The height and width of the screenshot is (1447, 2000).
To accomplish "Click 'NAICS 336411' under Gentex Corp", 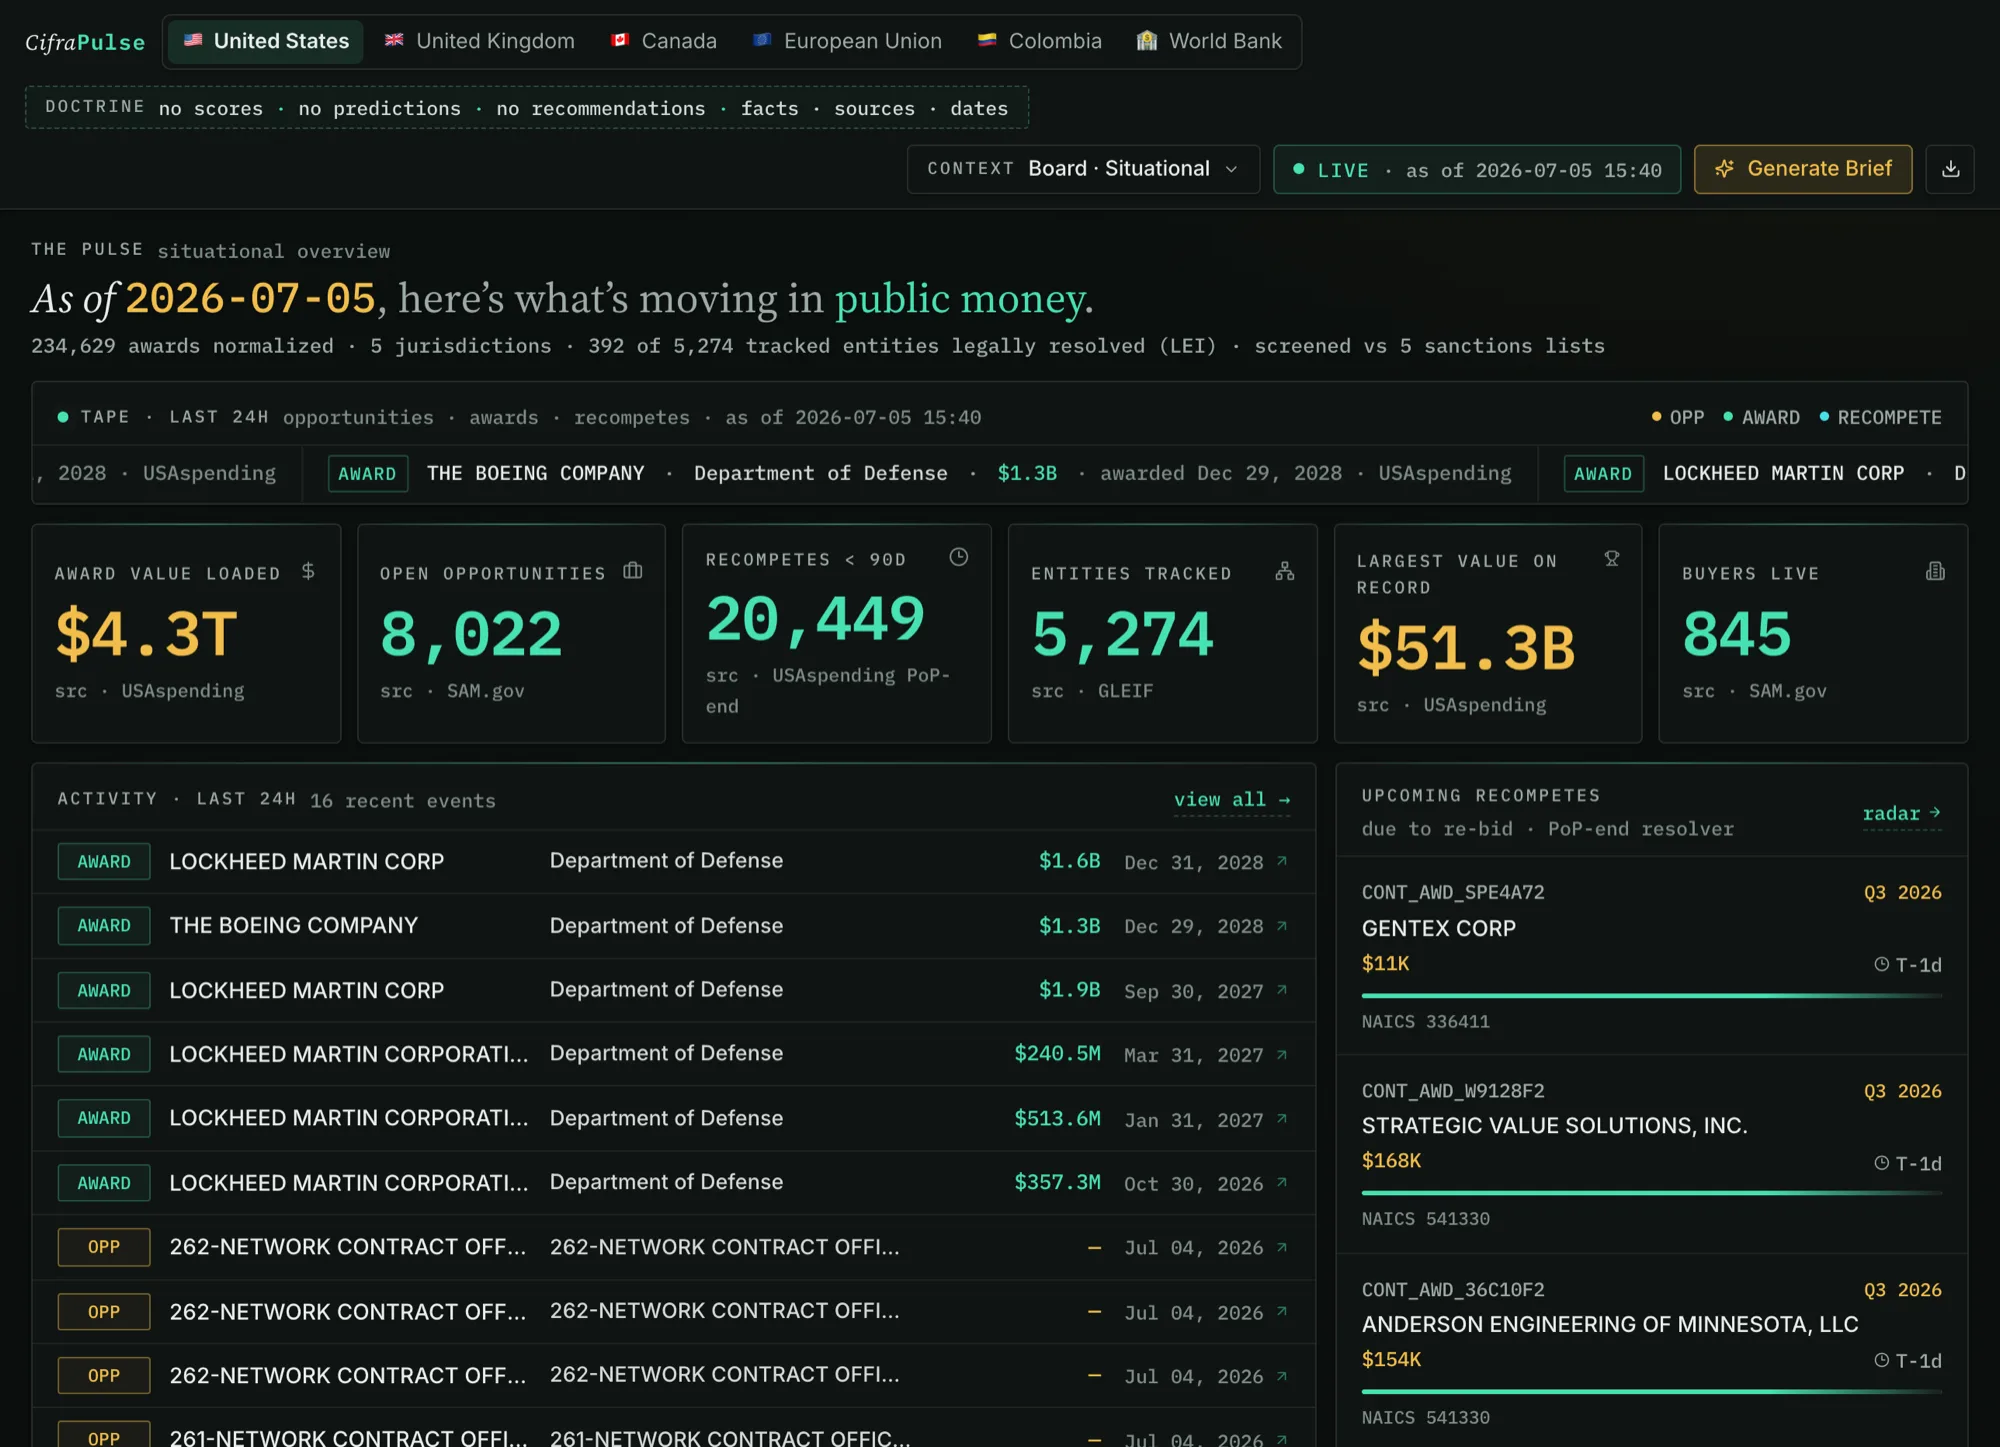I will tap(1425, 1021).
